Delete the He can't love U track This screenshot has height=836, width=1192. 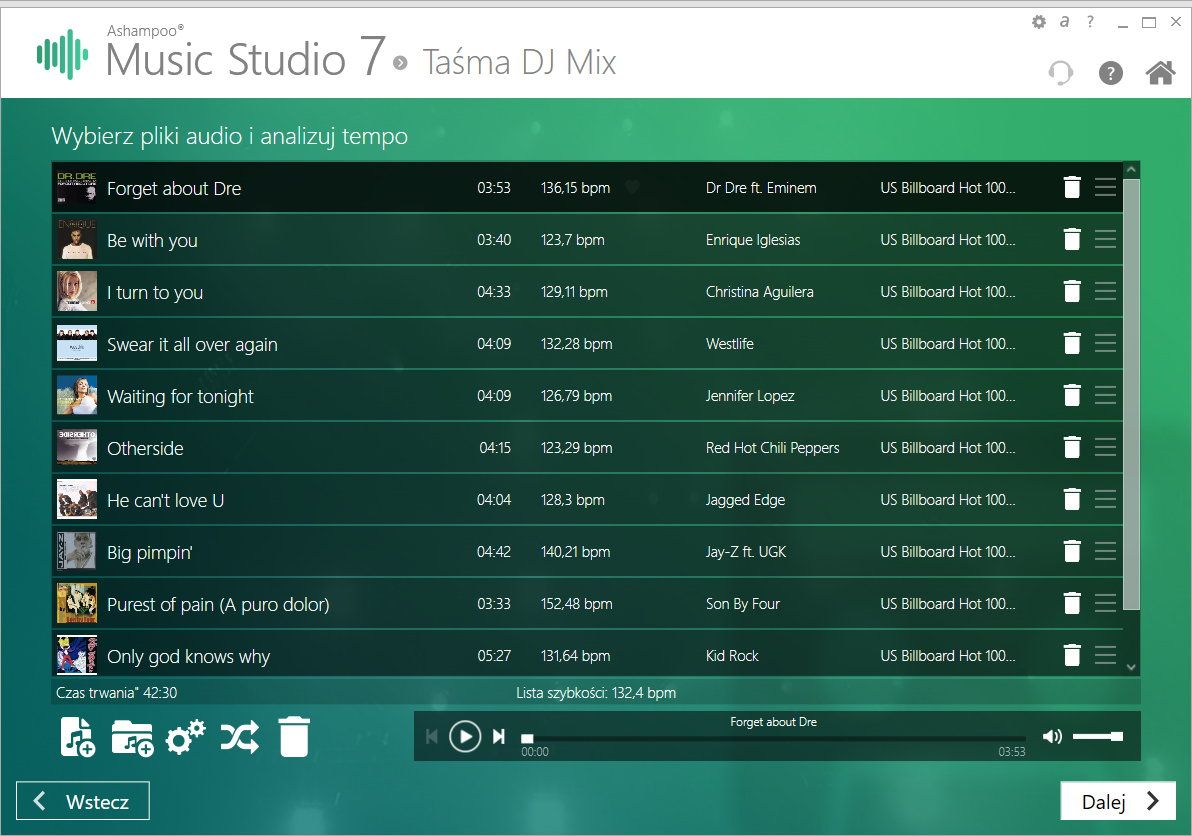click(x=1072, y=499)
